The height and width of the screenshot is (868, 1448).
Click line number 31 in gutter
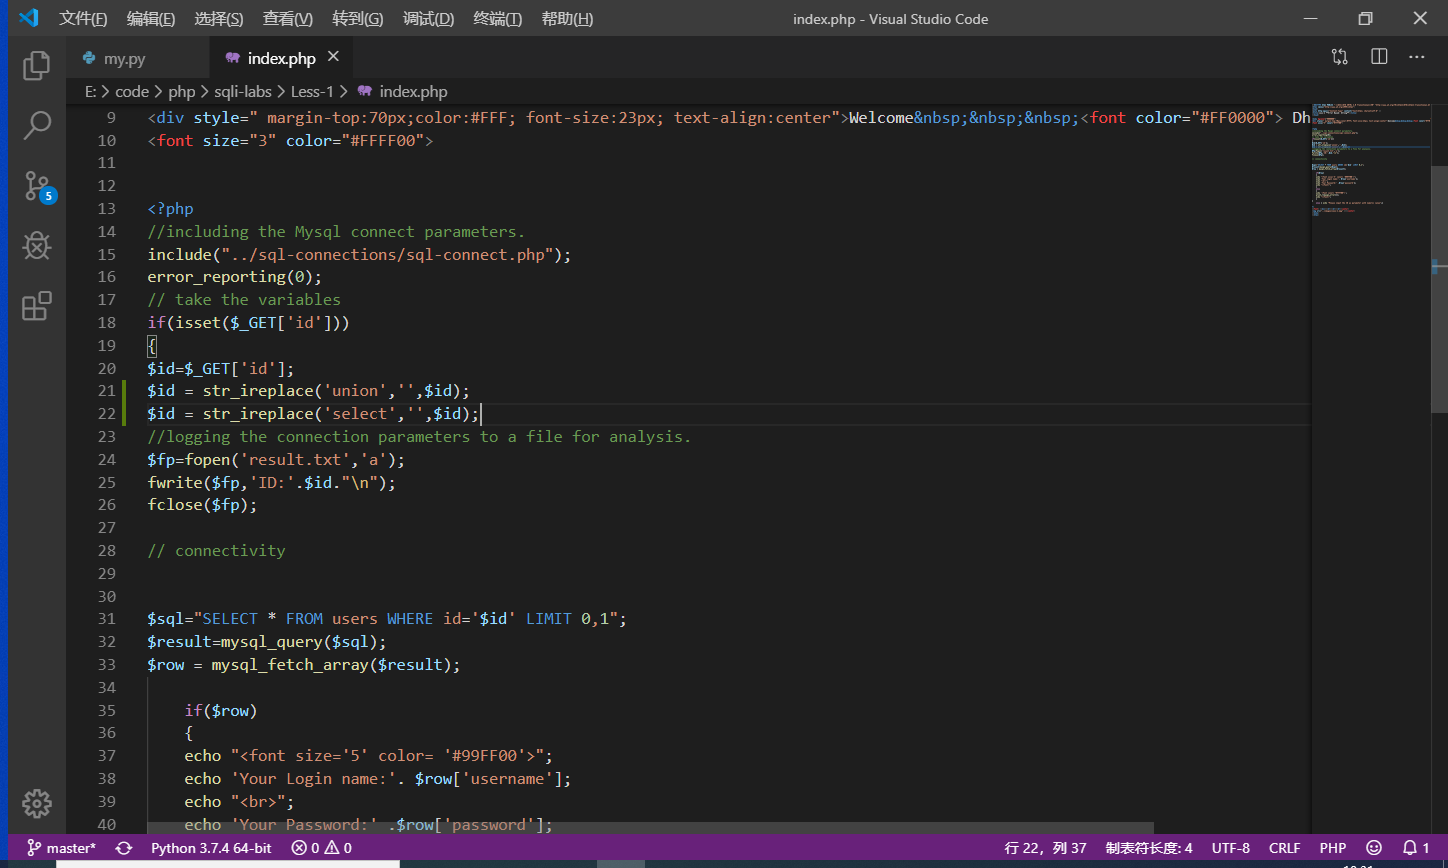tap(107, 618)
